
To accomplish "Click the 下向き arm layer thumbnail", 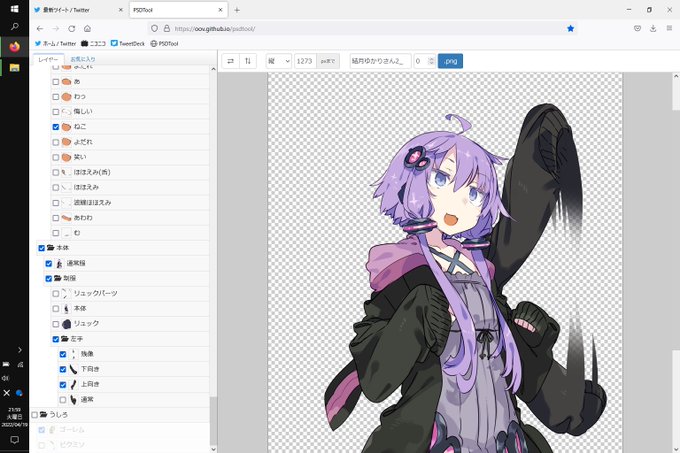I will click(73, 369).
